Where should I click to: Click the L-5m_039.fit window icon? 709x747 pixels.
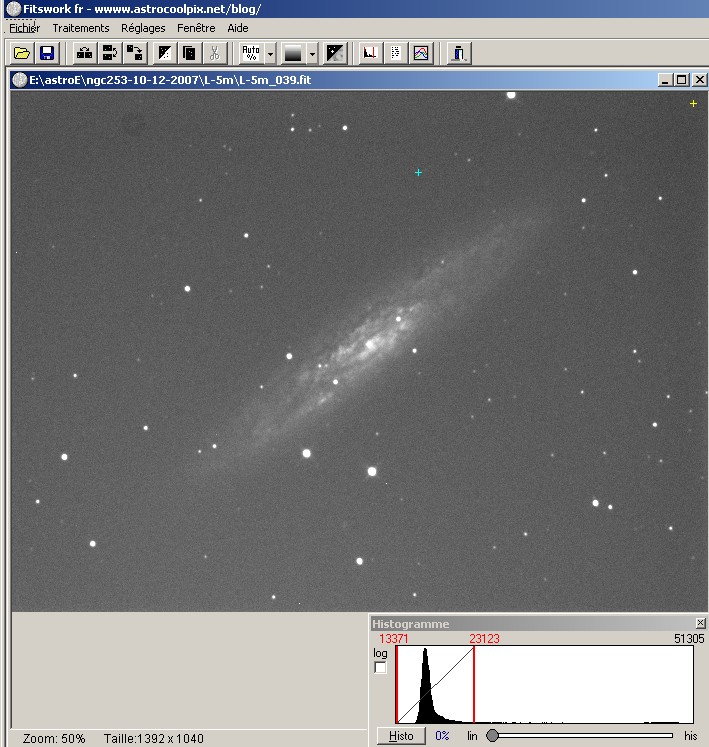point(19,80)
